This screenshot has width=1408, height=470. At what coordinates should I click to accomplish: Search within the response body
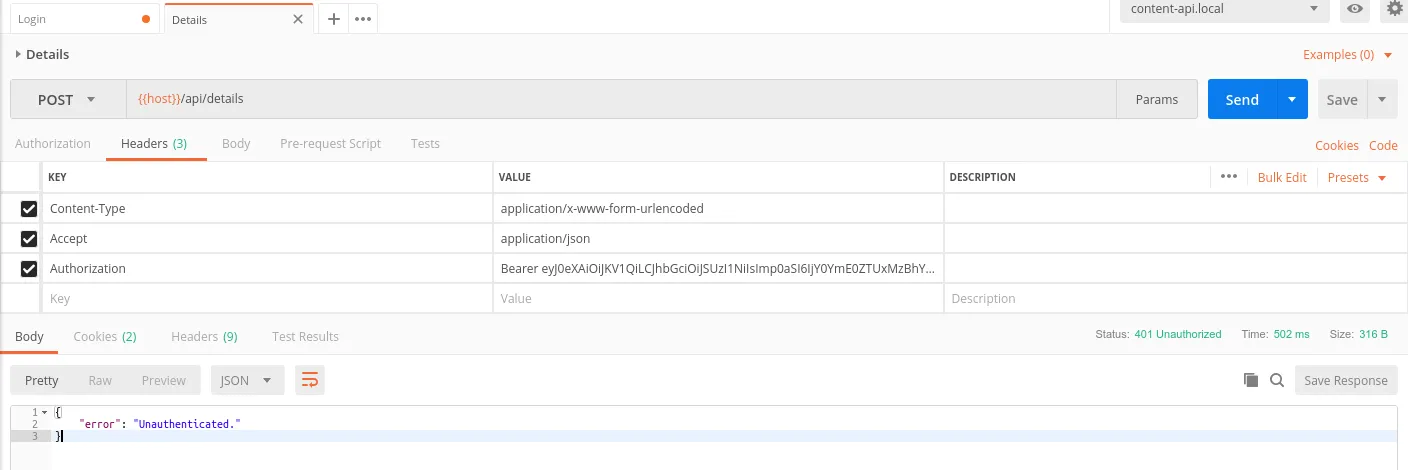tap(1277, 380)
